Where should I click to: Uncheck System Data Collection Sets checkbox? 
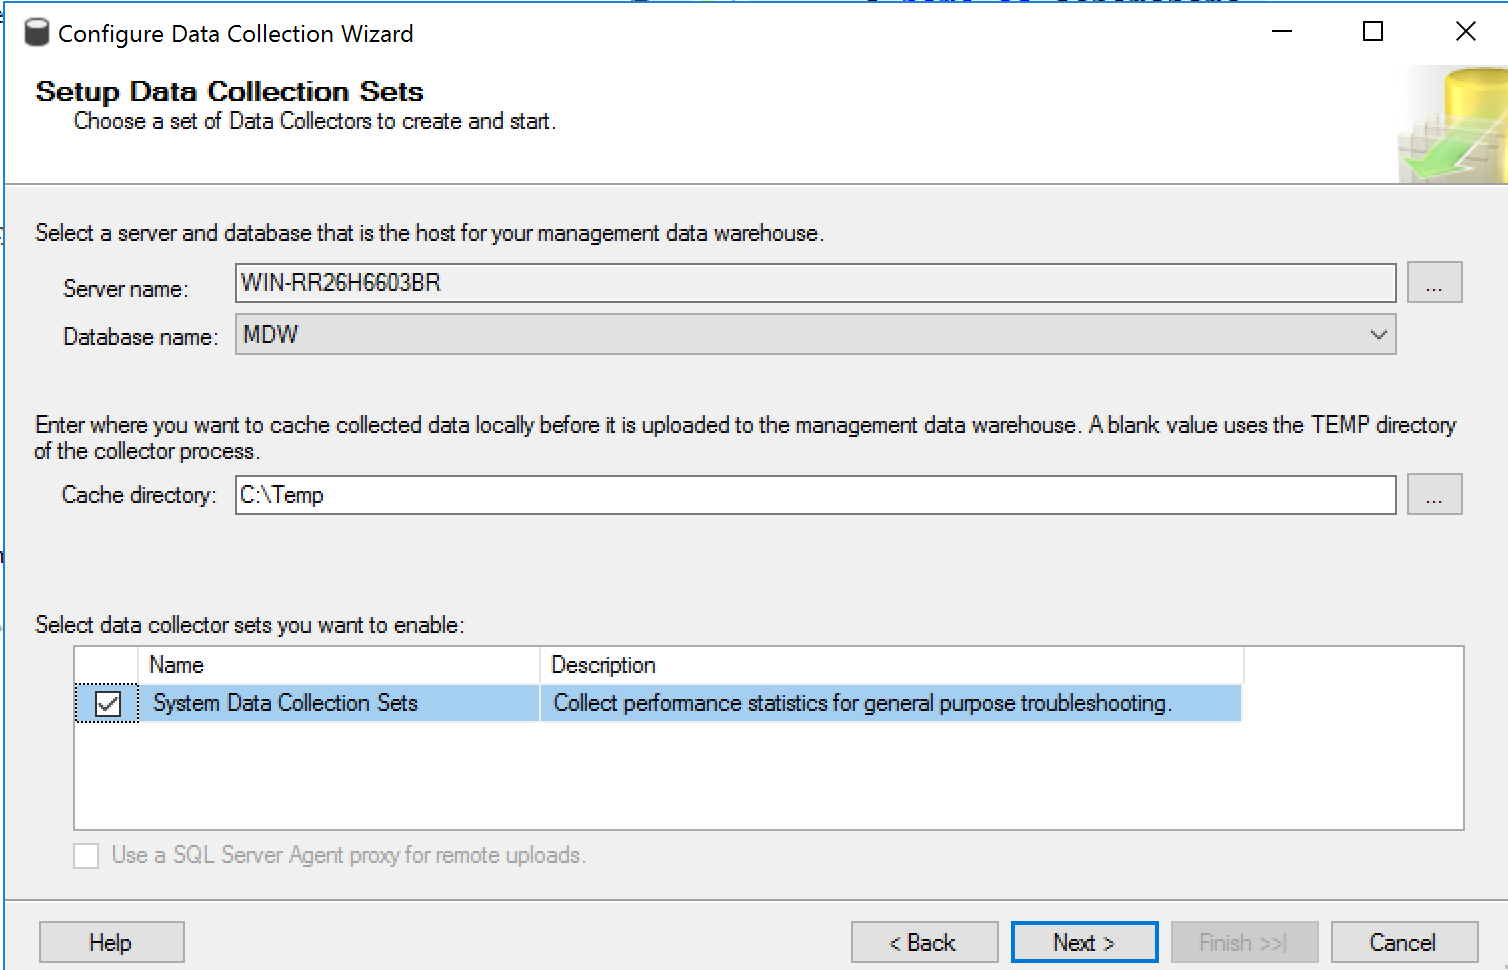coord(108,704)
